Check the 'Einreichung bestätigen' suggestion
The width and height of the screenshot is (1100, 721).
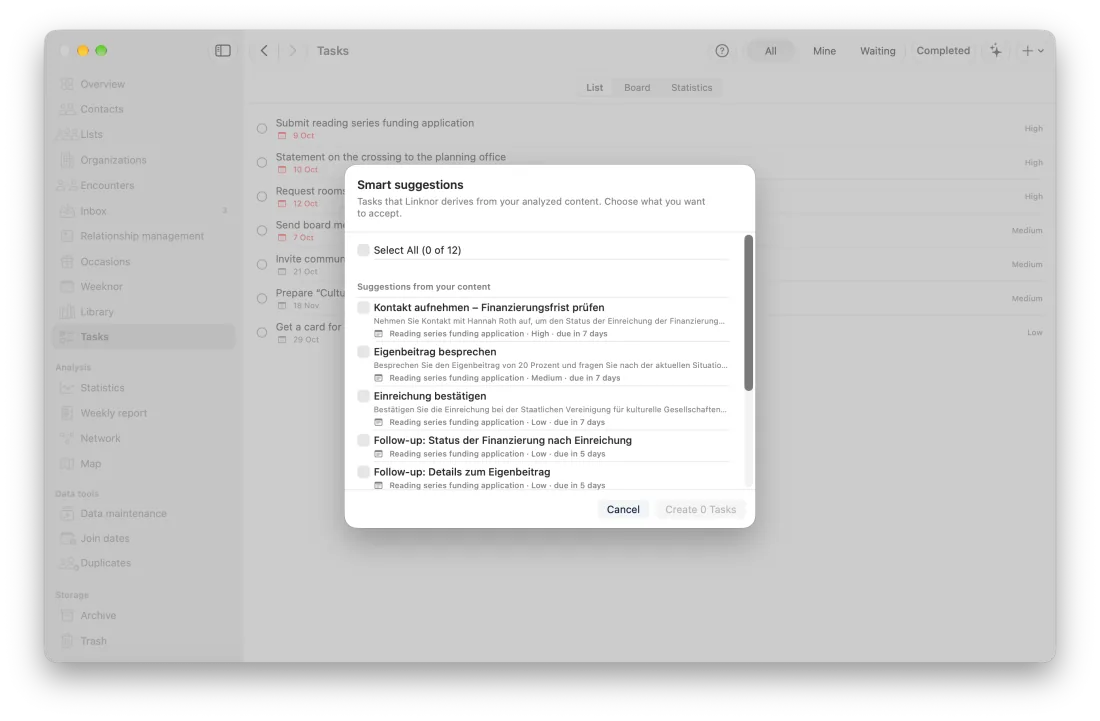point(363,396)
